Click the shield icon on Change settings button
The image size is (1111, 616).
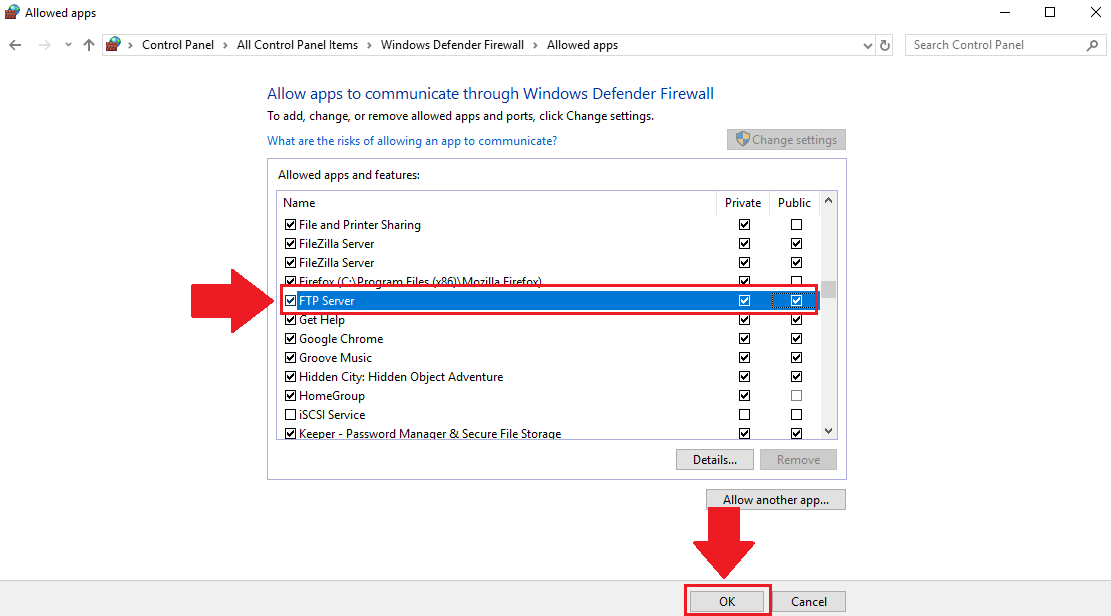(742, 139)
